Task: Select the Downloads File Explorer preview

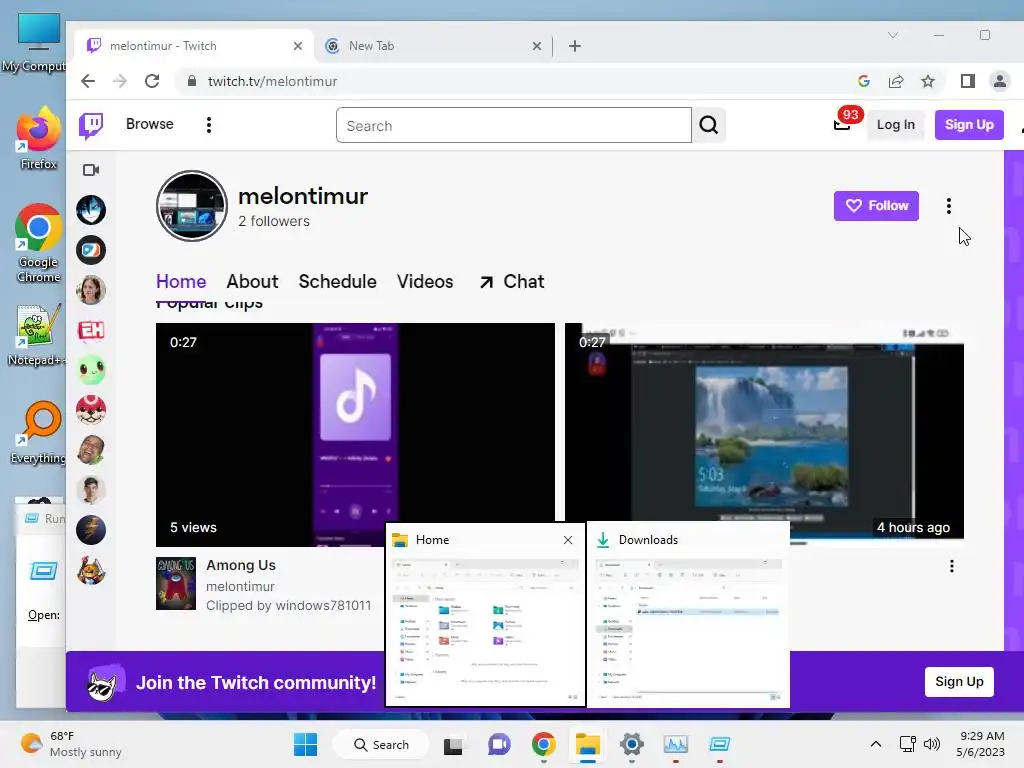Action: 688,615
